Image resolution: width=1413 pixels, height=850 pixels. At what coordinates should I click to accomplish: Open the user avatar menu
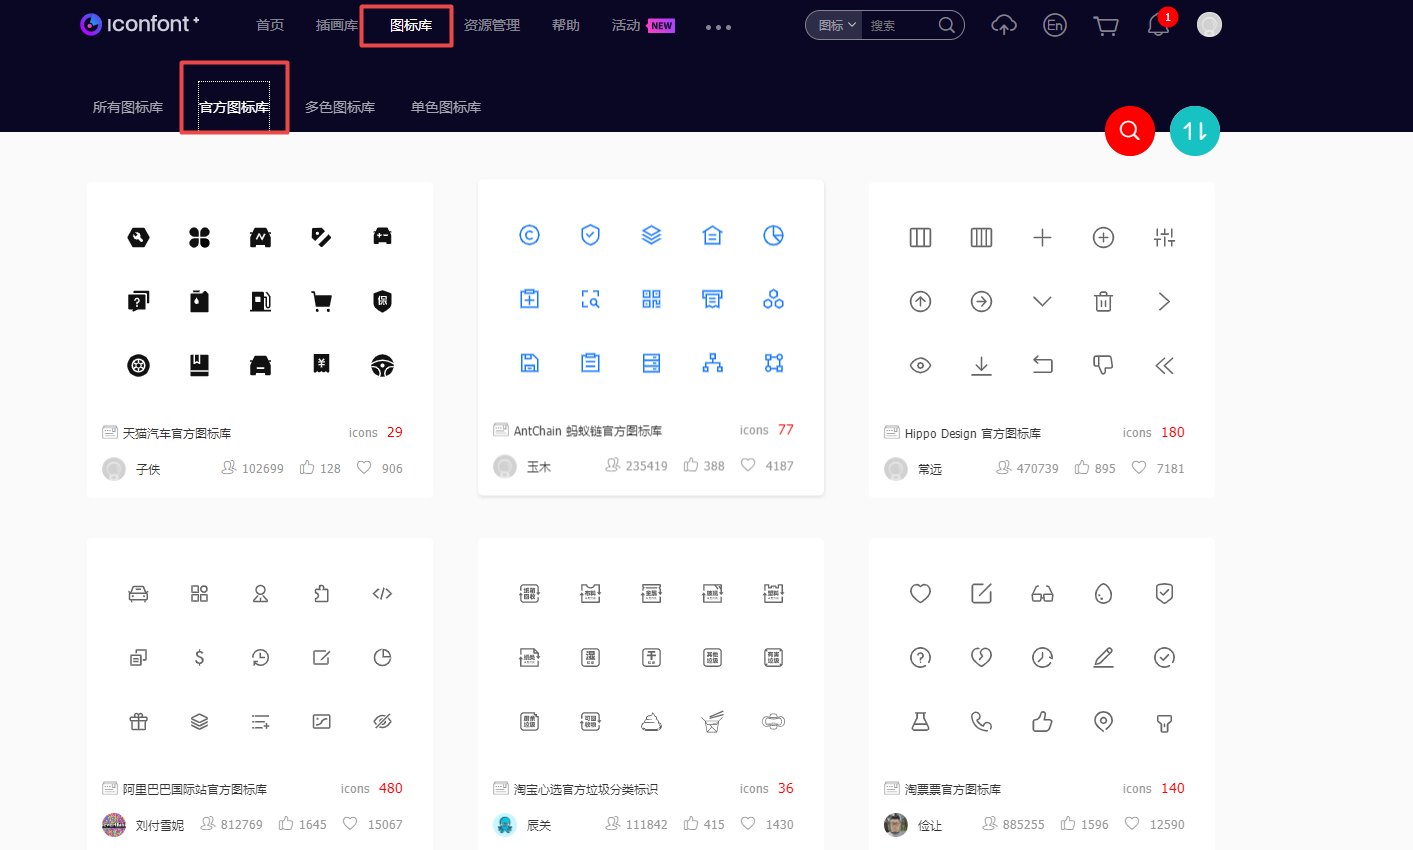point(1209,25)
